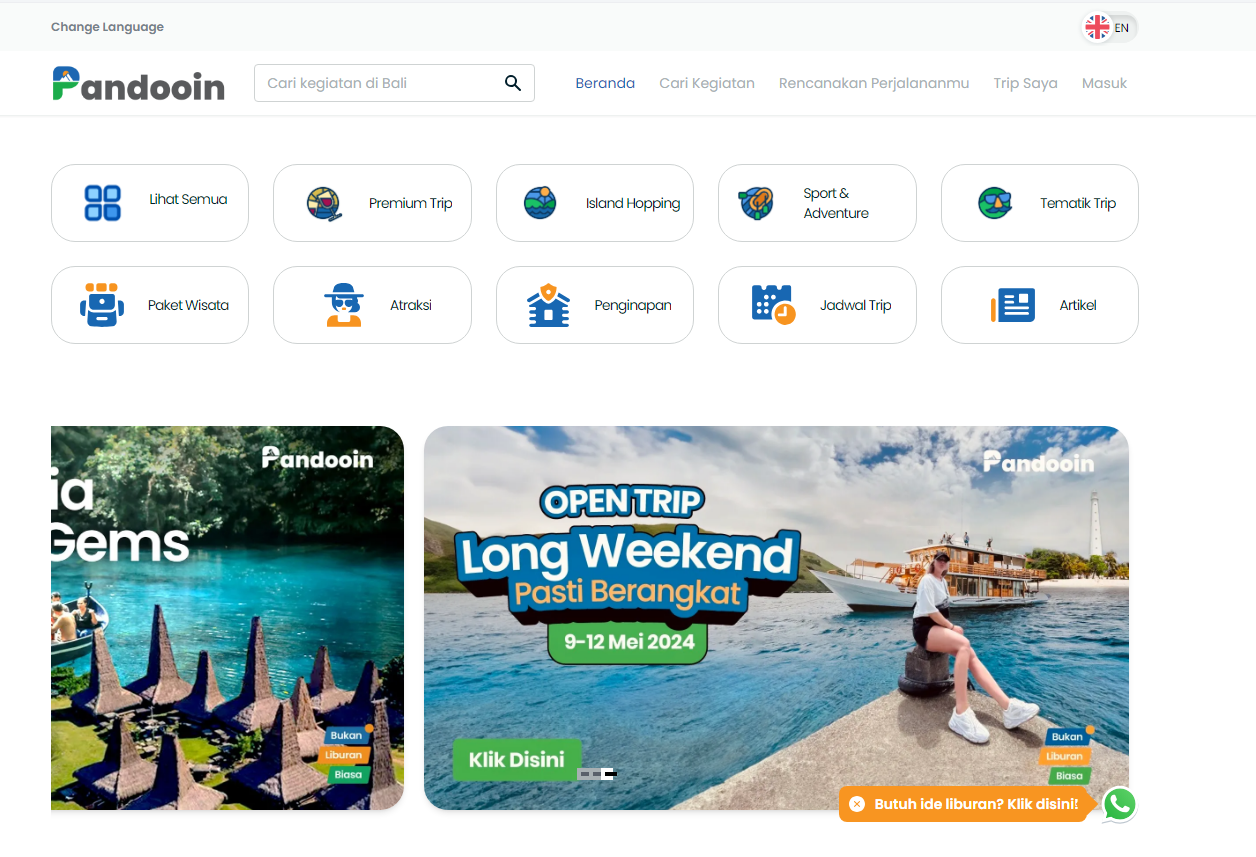Viewport: 1256px width, 857px height.
Task: Click the Masuk login link
Action: 1104,83
